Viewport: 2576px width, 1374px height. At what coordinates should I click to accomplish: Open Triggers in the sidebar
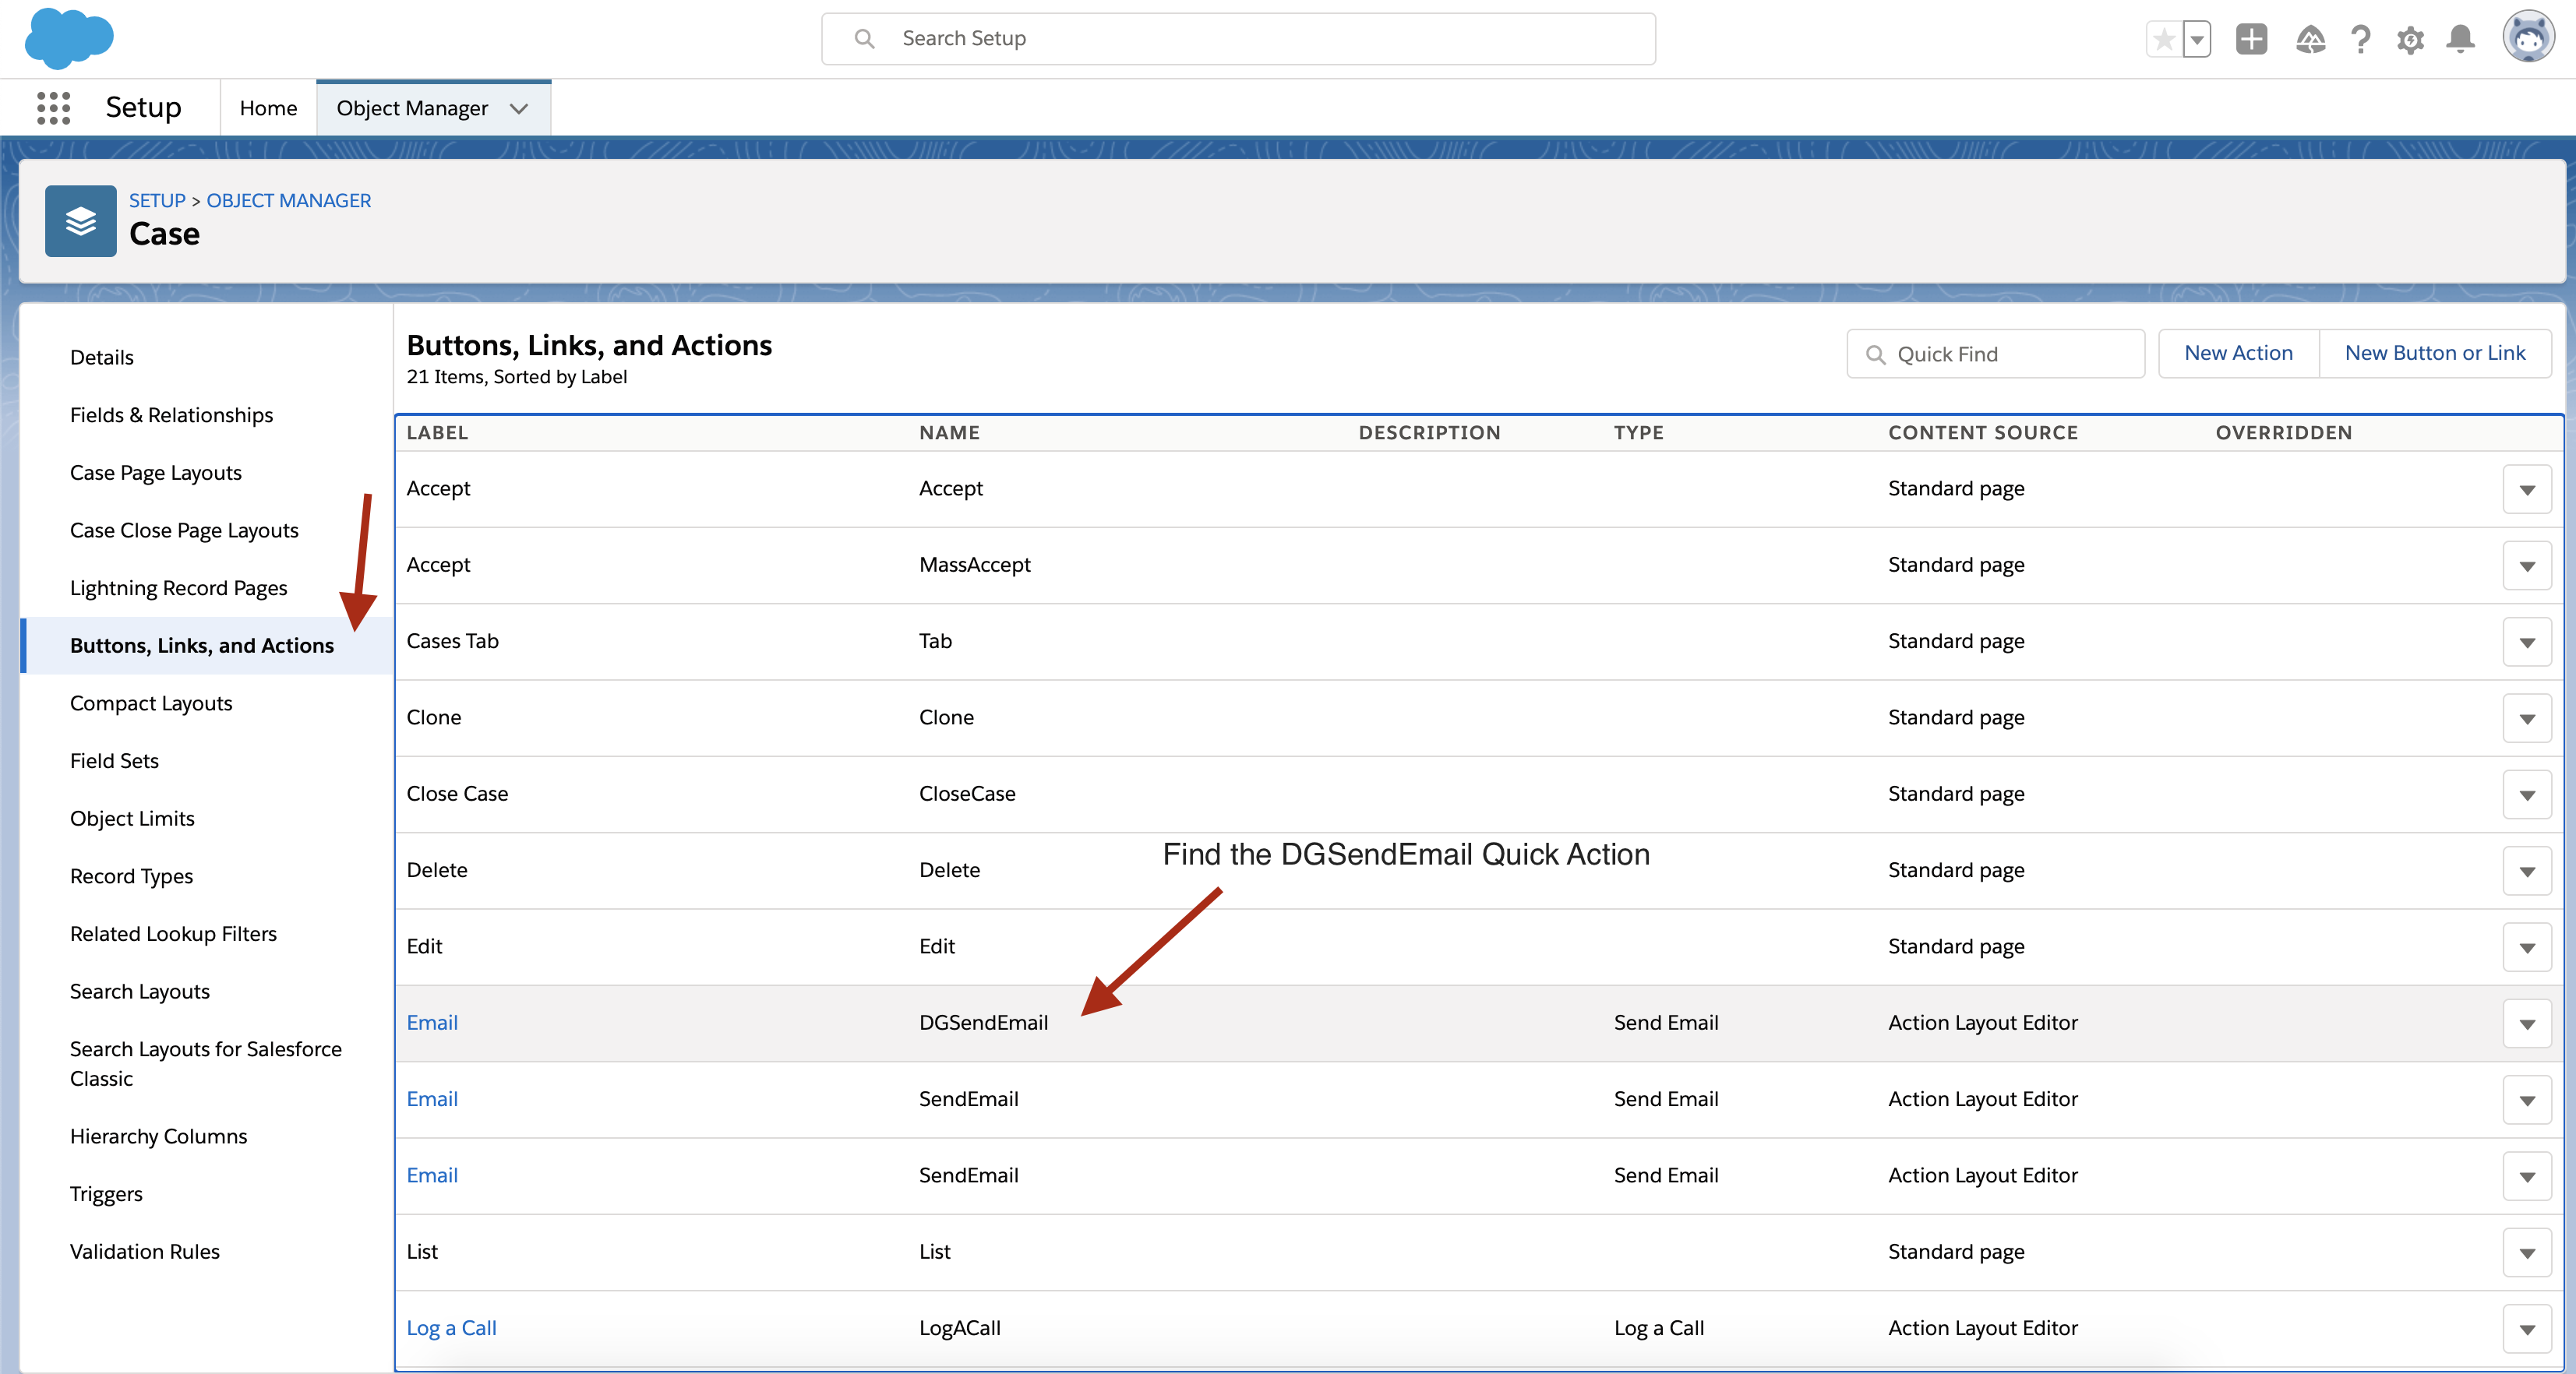tap(106, 1194)
